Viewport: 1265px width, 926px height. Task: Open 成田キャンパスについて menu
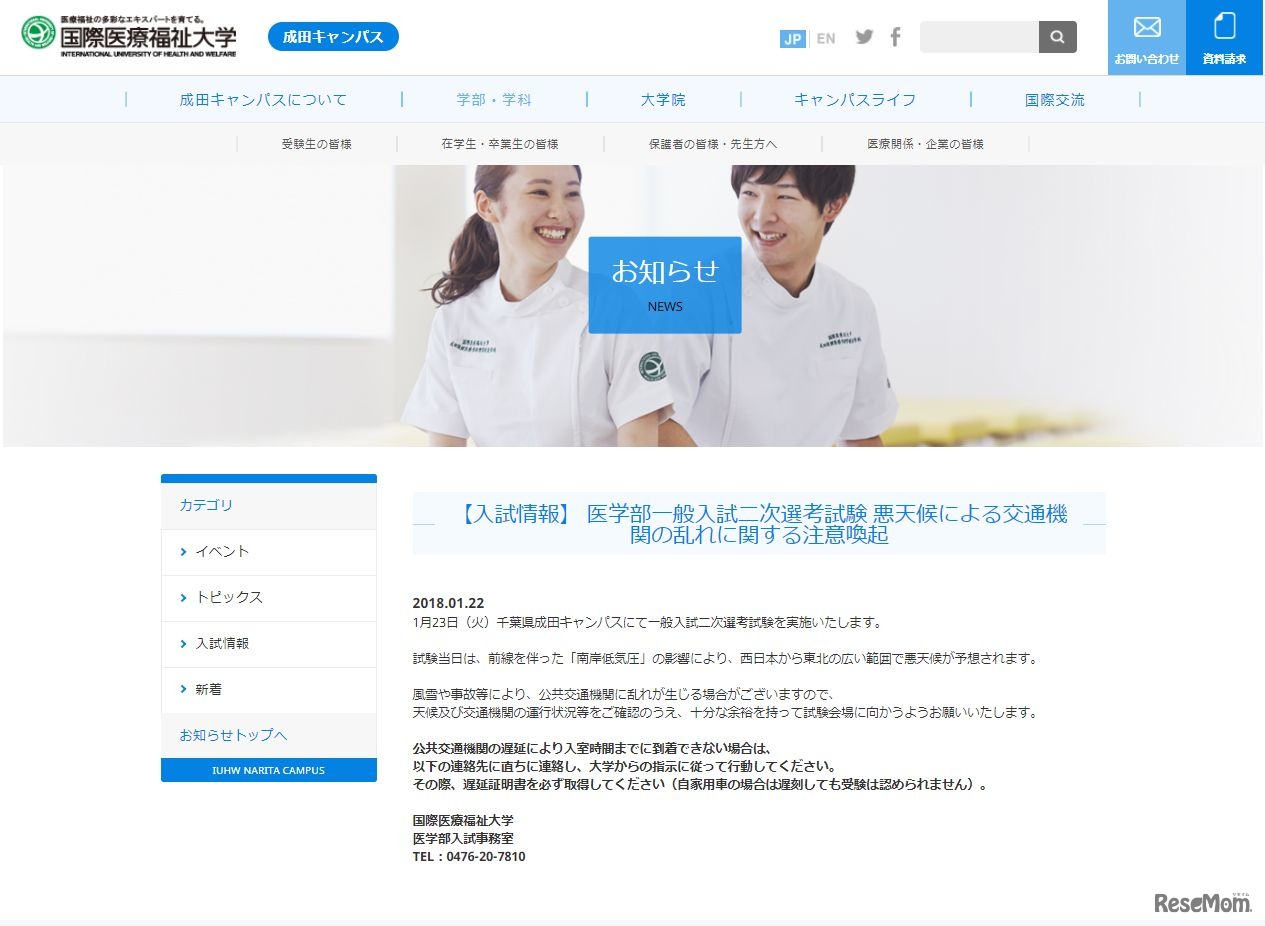(263, 100)
